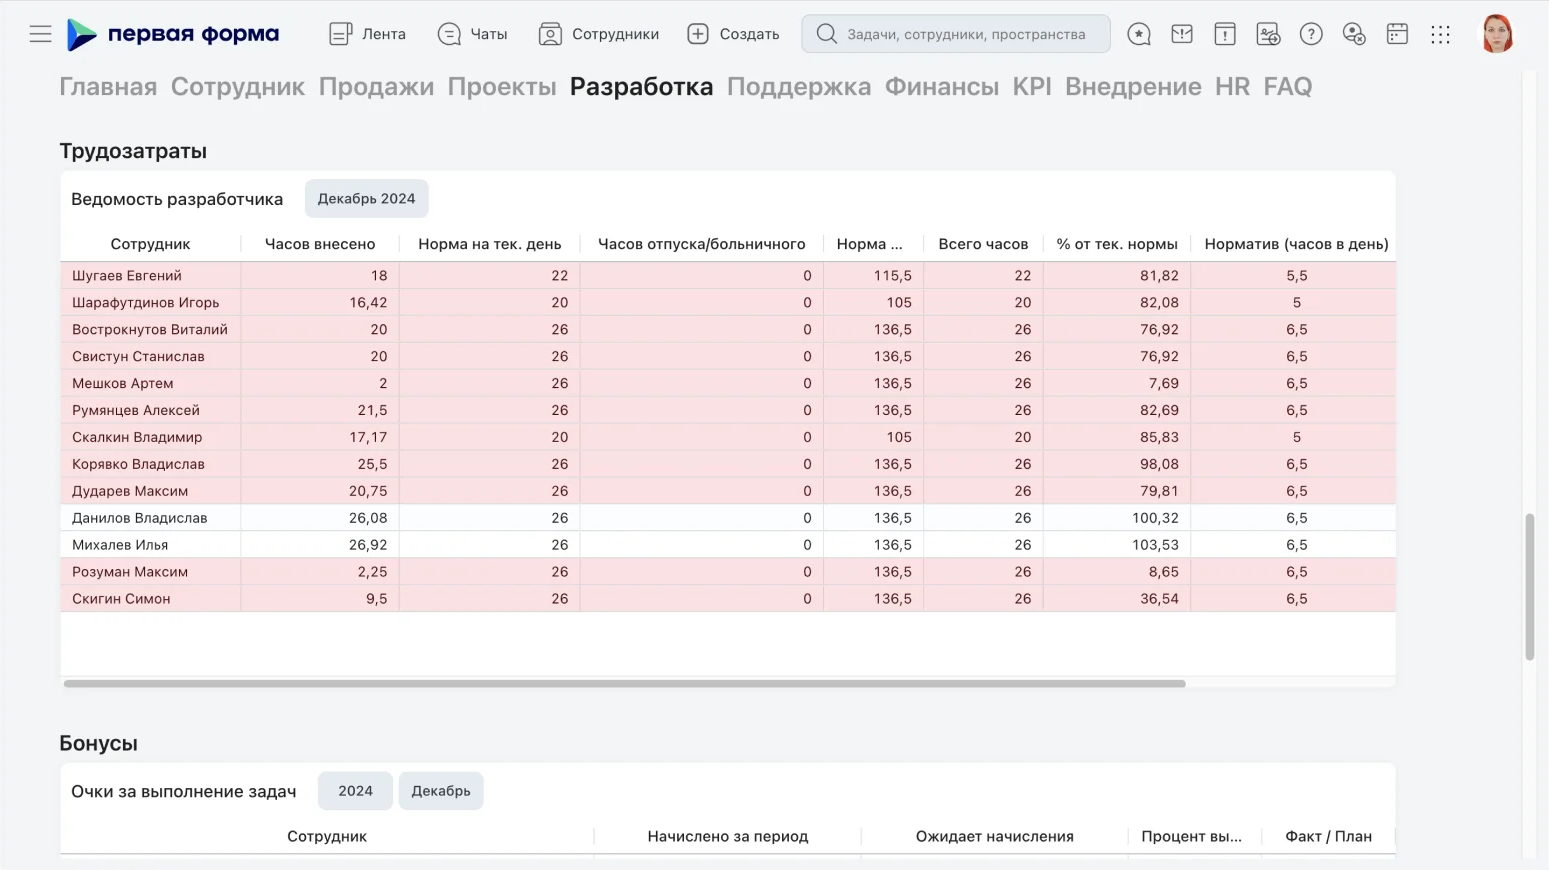Open help via the question mark icon
The width and height of the screenshot is (1549, 870).
(x=1311, y=34)
